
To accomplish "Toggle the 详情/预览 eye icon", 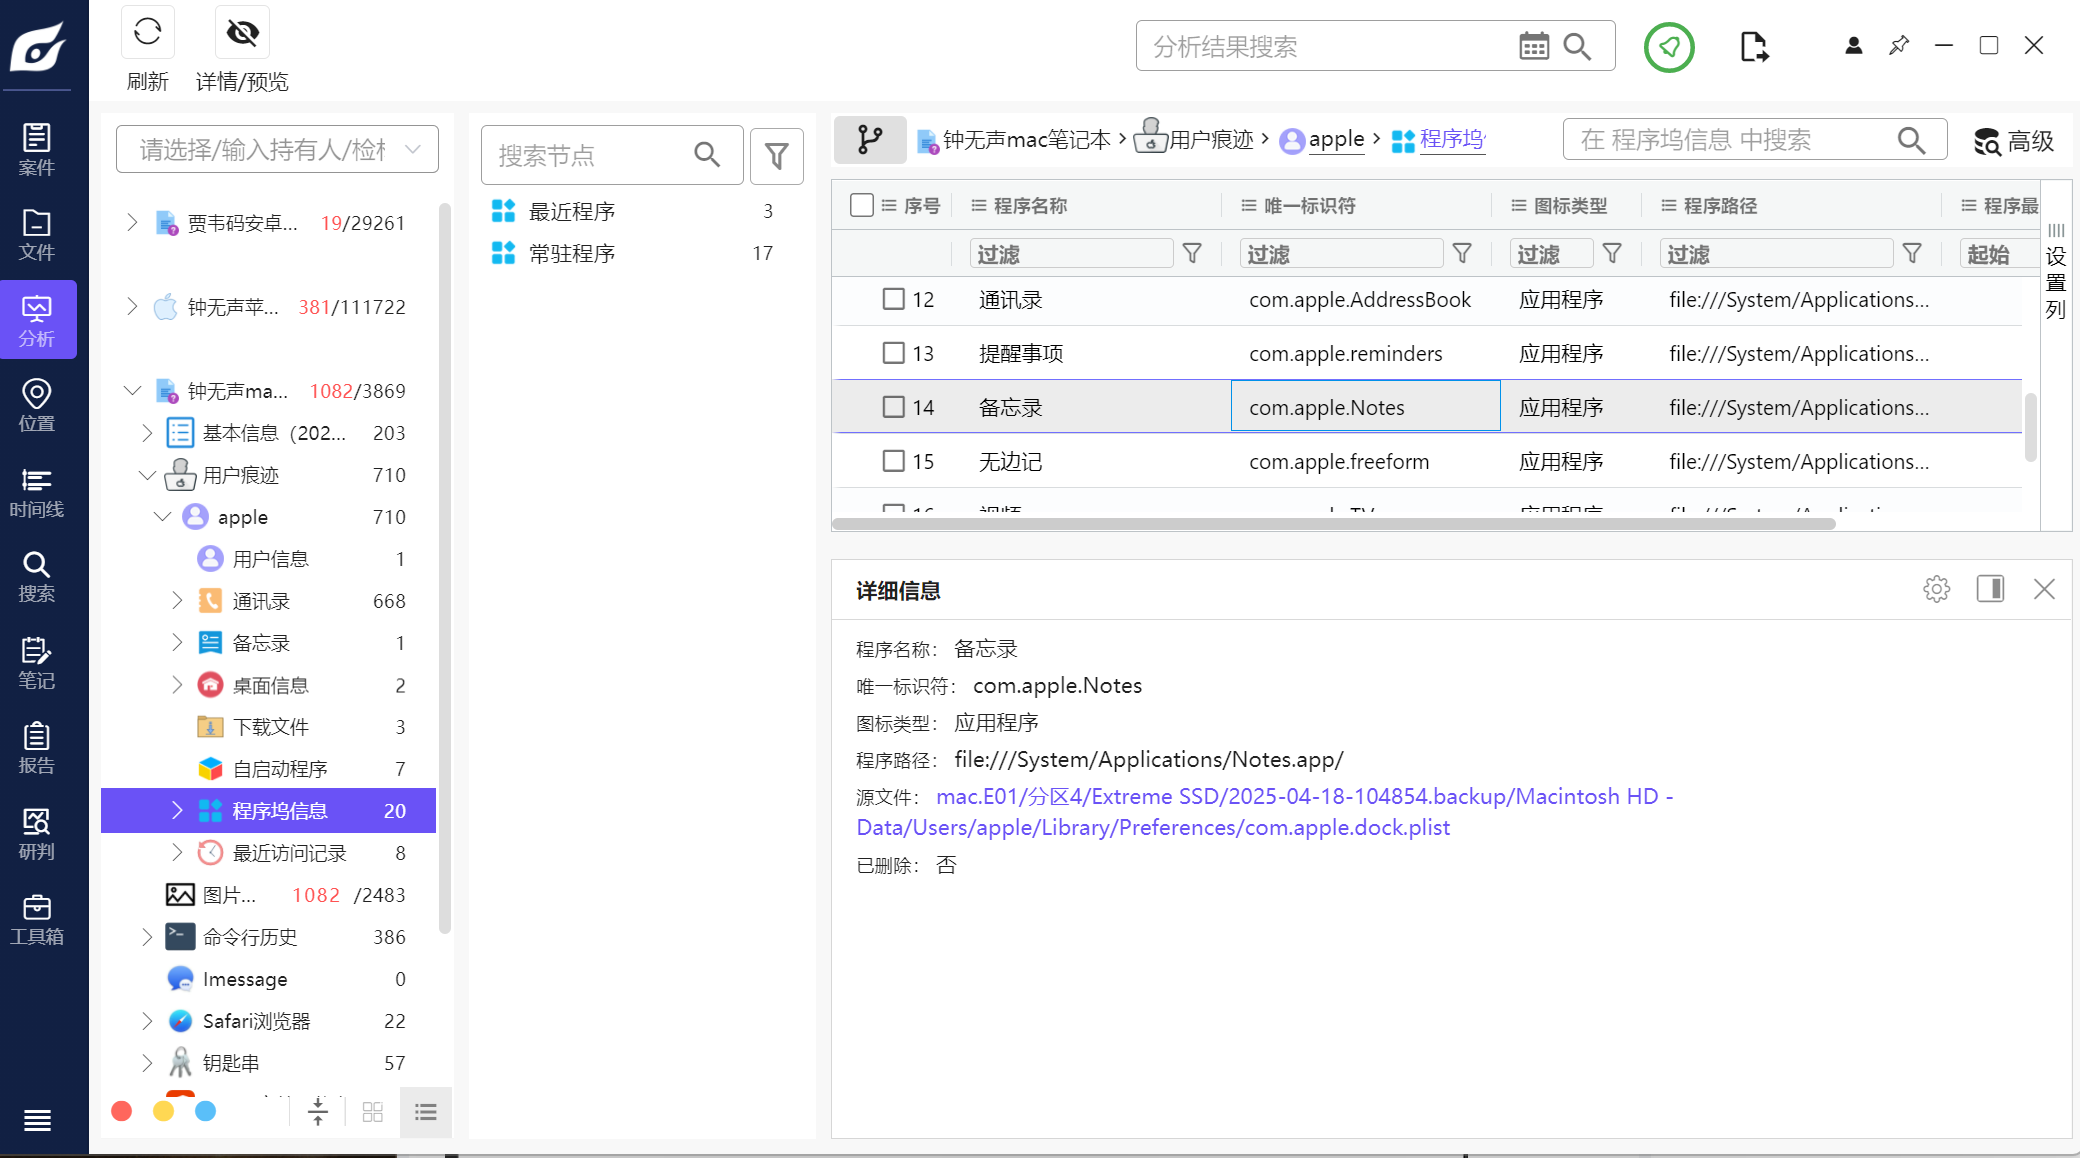I will pyautogui.click(x=242, y=33).
